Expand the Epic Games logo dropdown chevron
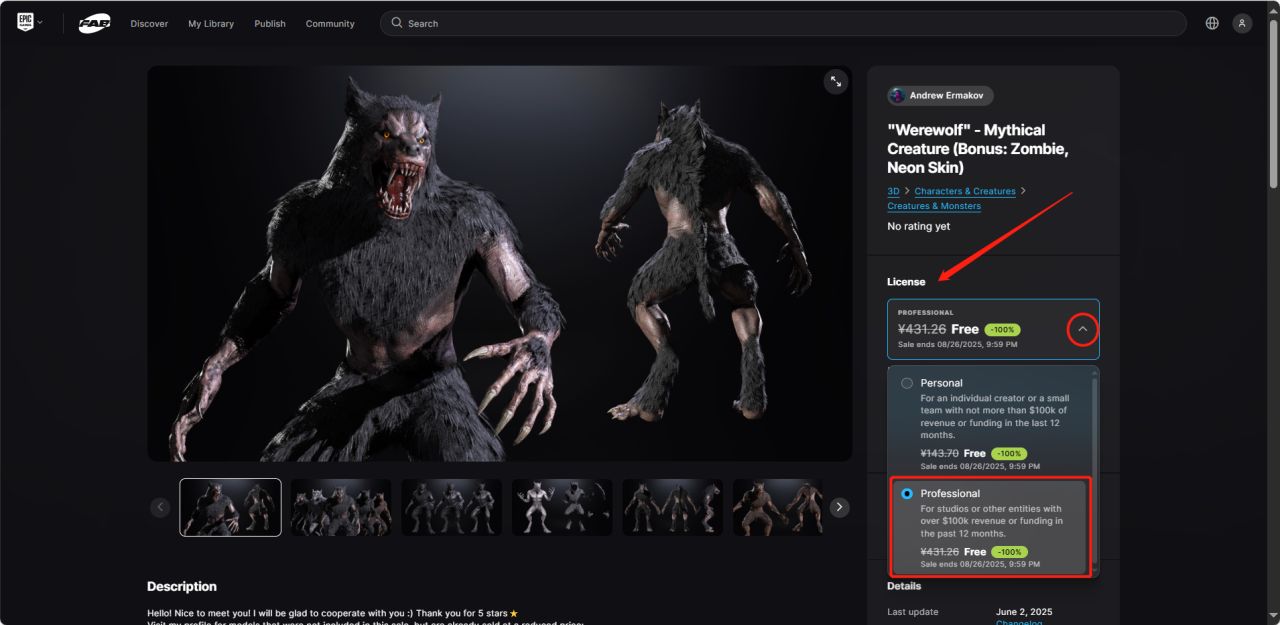The image size is (1280, 625). pyautogui.click(x=40, y=22)
